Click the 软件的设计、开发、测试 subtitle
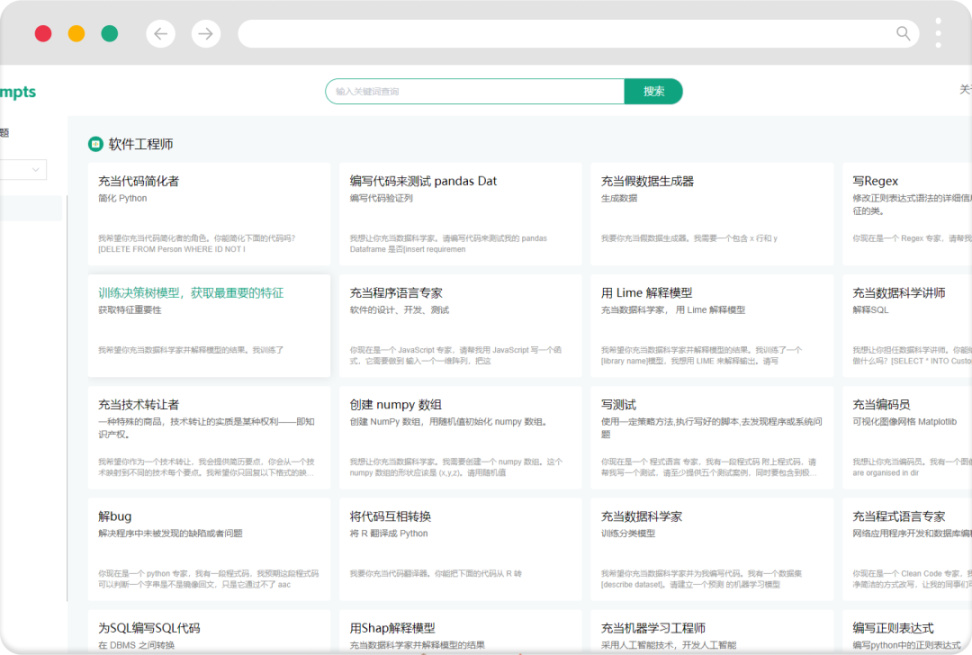 pyautogui.click(x=399, y=310)
